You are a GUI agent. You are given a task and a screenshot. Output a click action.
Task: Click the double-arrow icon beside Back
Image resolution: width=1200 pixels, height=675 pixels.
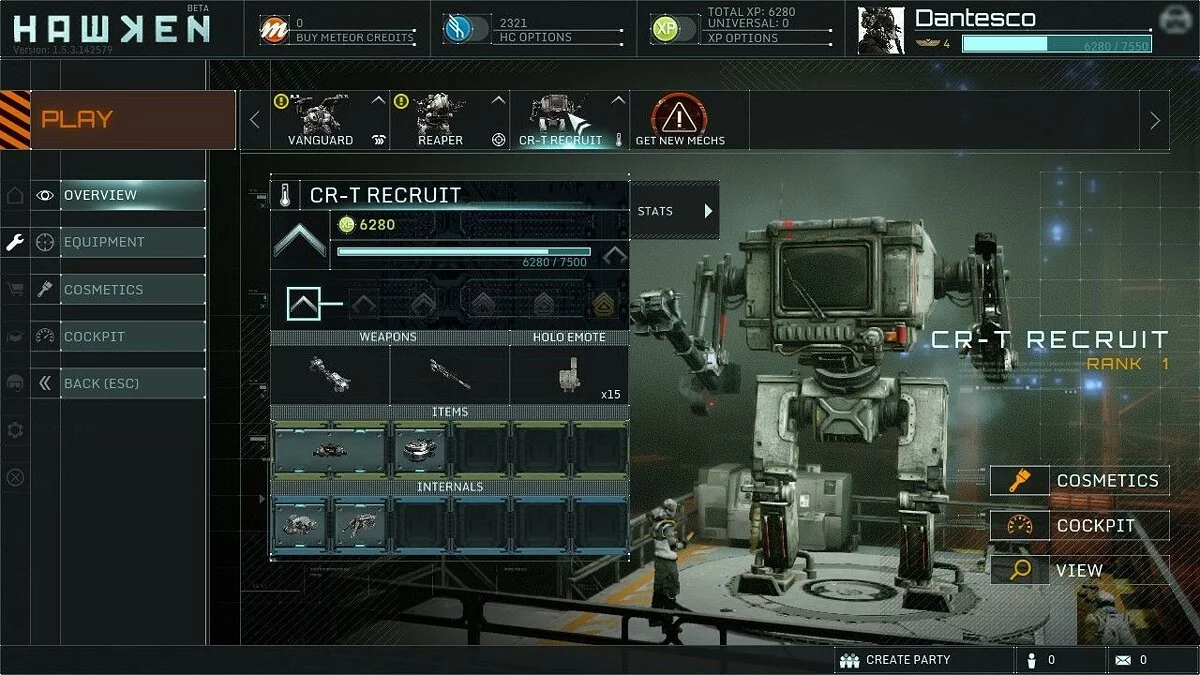[45, 383]
